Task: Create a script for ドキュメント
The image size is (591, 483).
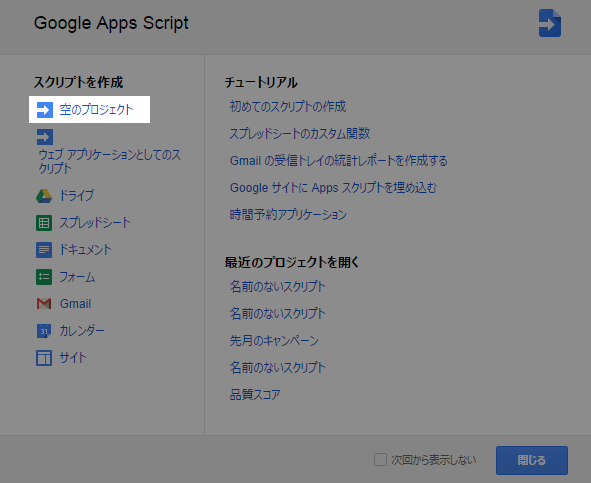Action: pos(86,250)
